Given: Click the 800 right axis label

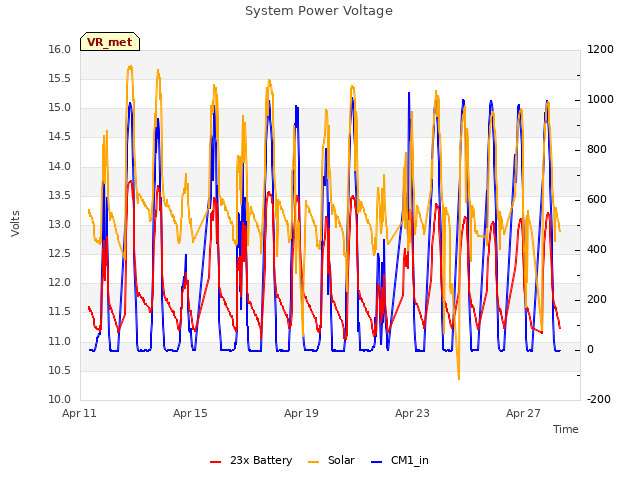Looking at the screenshot, I should [x=597, y=149].
